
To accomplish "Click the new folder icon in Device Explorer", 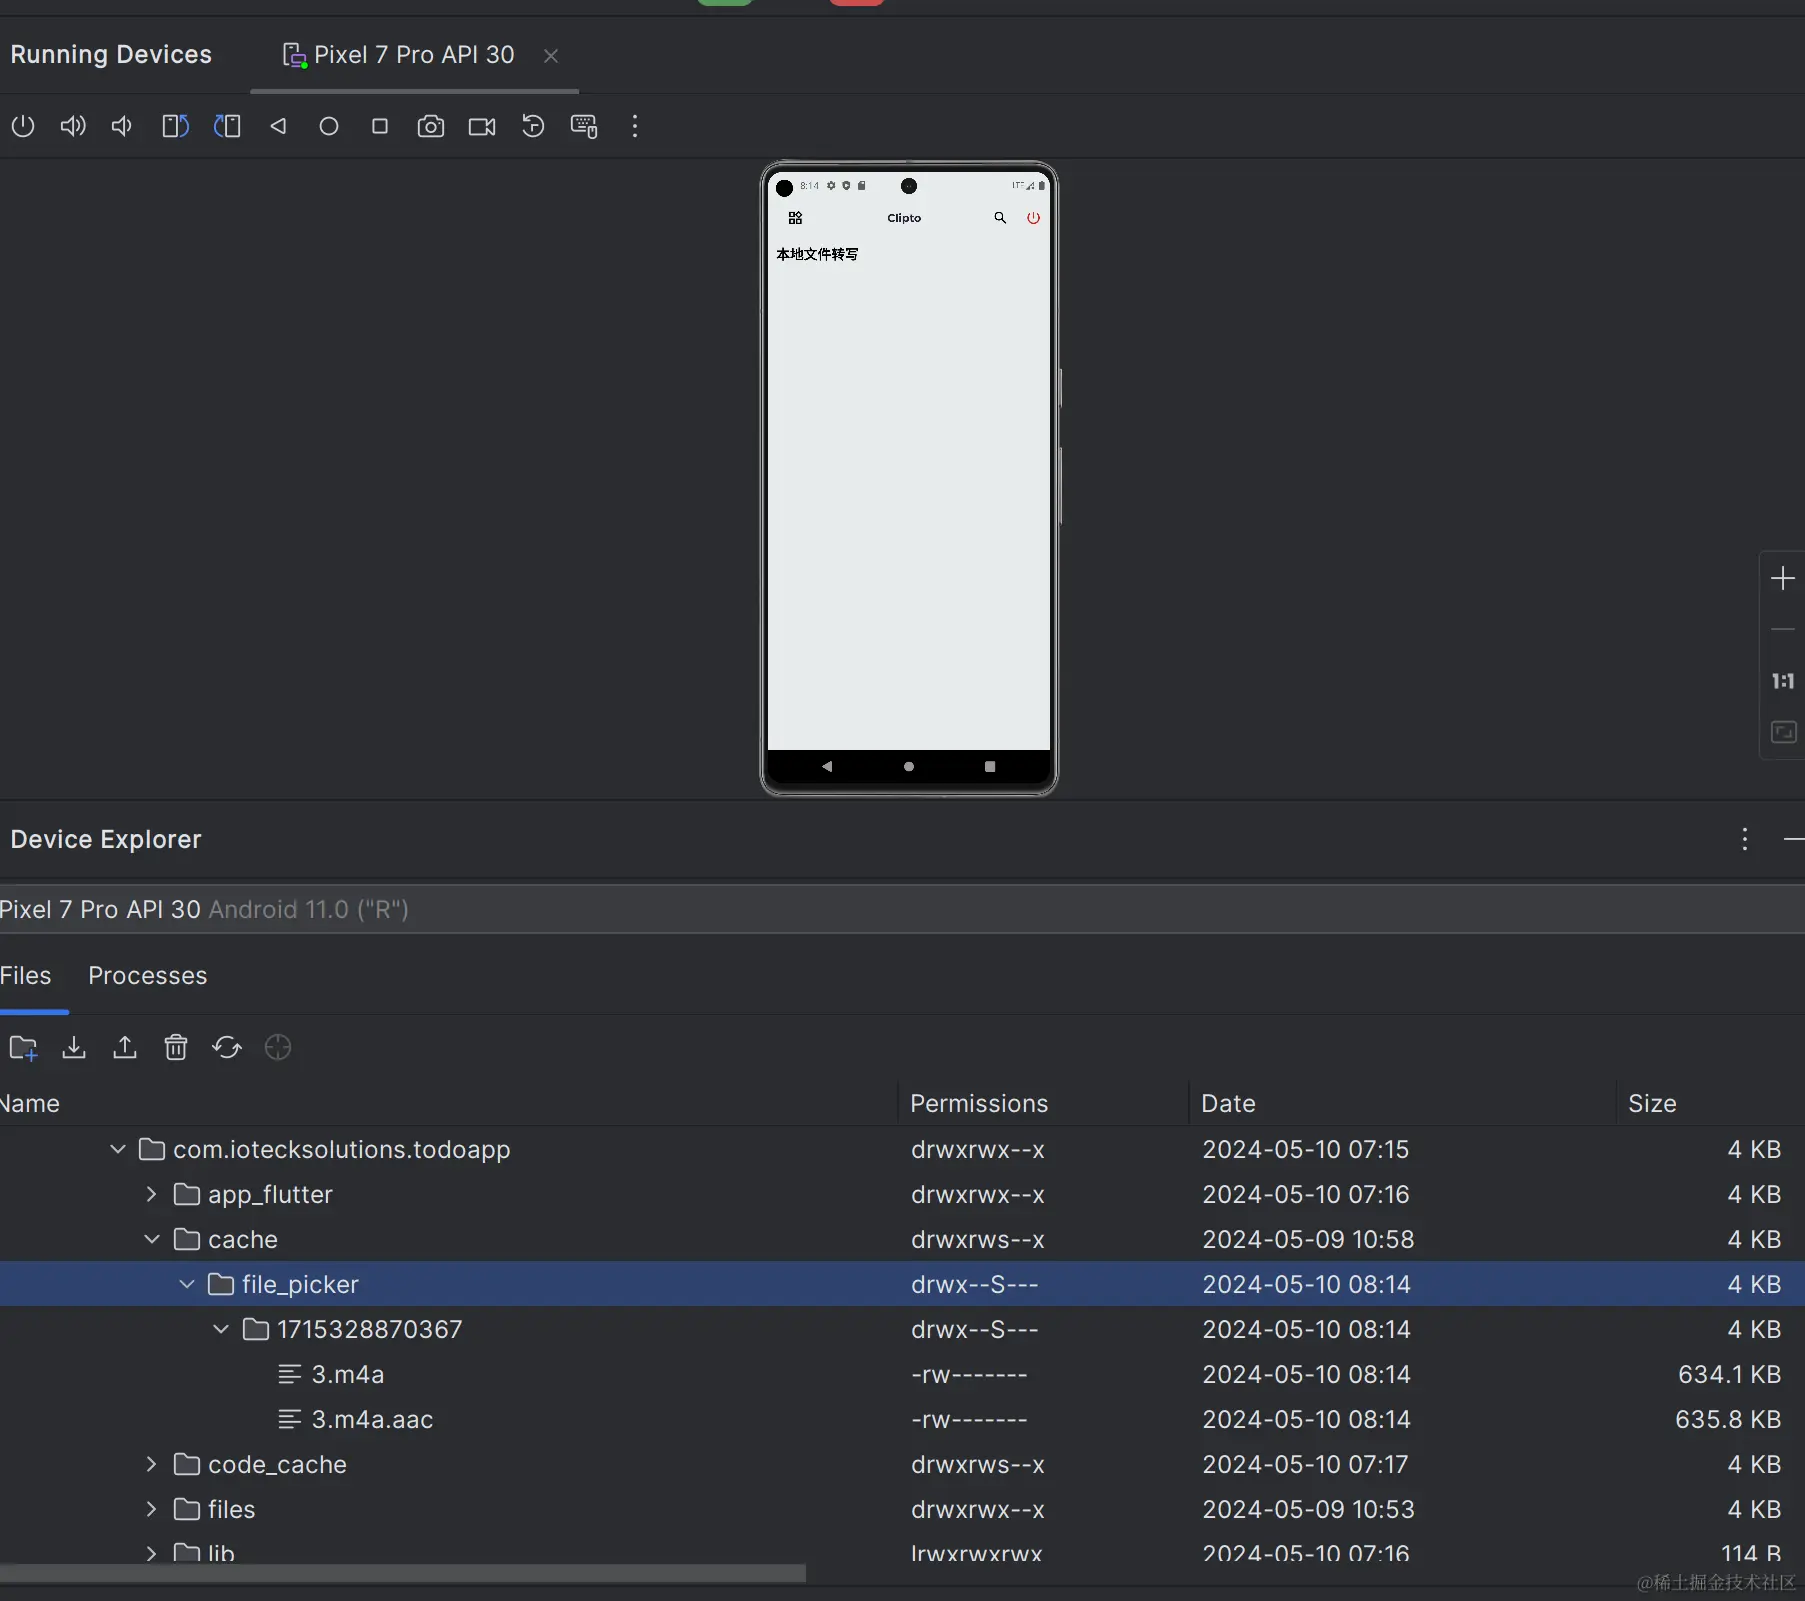I will [x=23, y=1048].
